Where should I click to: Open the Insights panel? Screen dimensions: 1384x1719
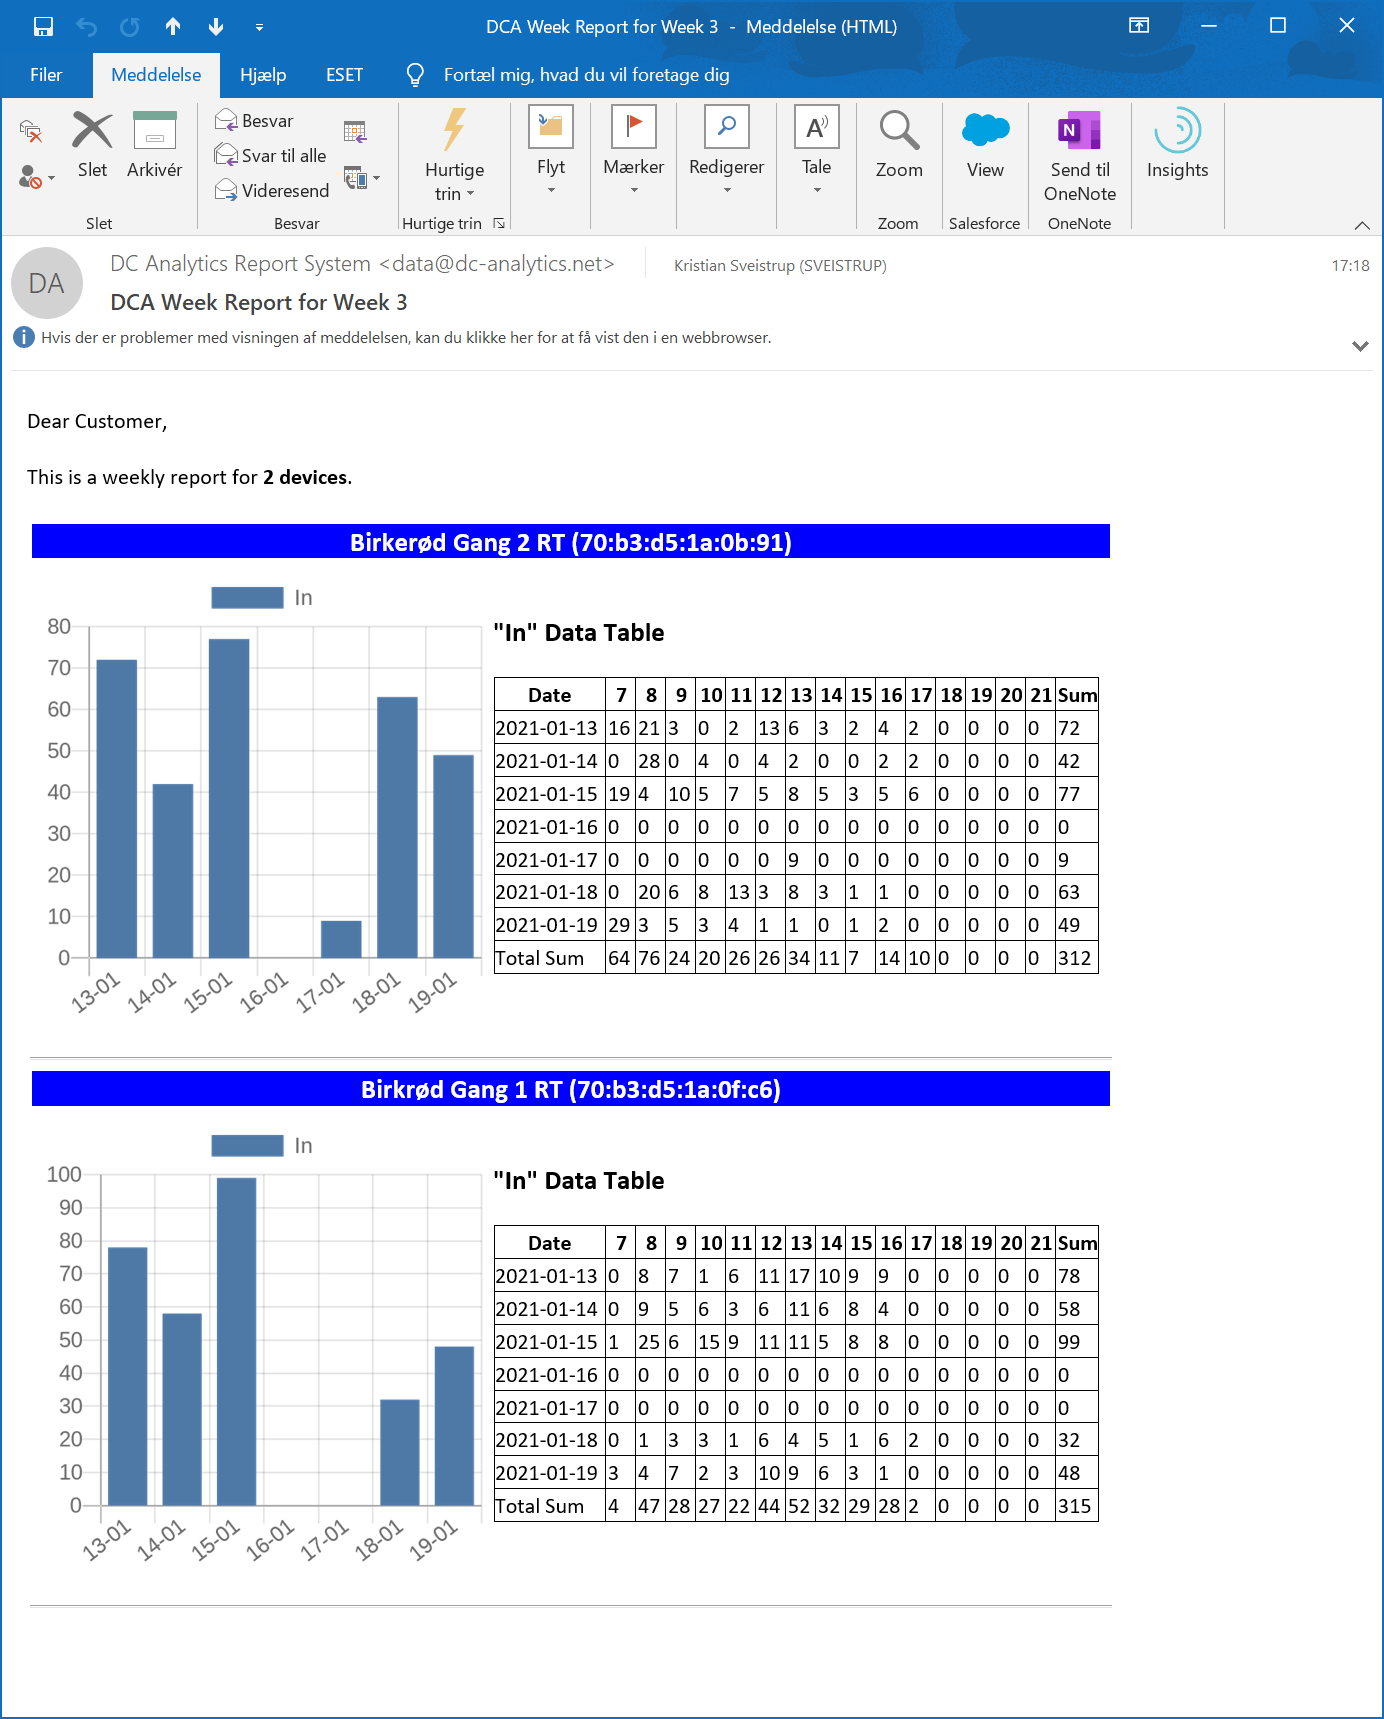coord(1177,143)
